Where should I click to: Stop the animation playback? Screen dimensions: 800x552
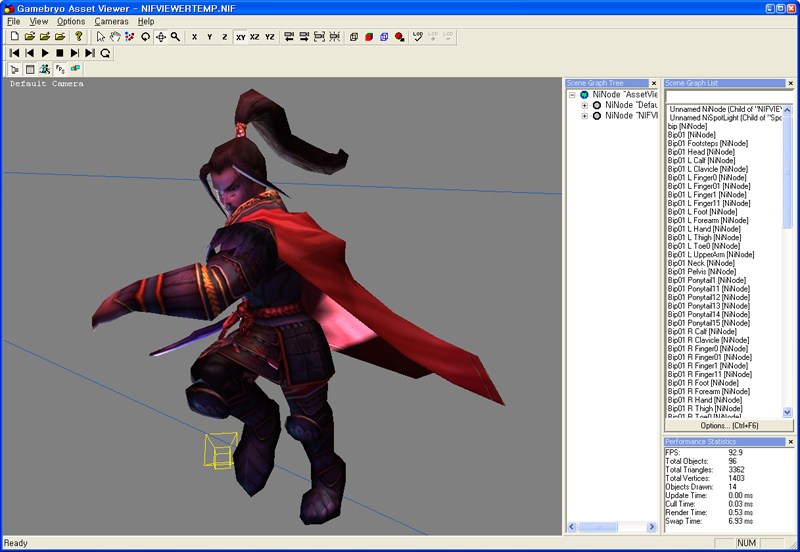click(60, 53)
